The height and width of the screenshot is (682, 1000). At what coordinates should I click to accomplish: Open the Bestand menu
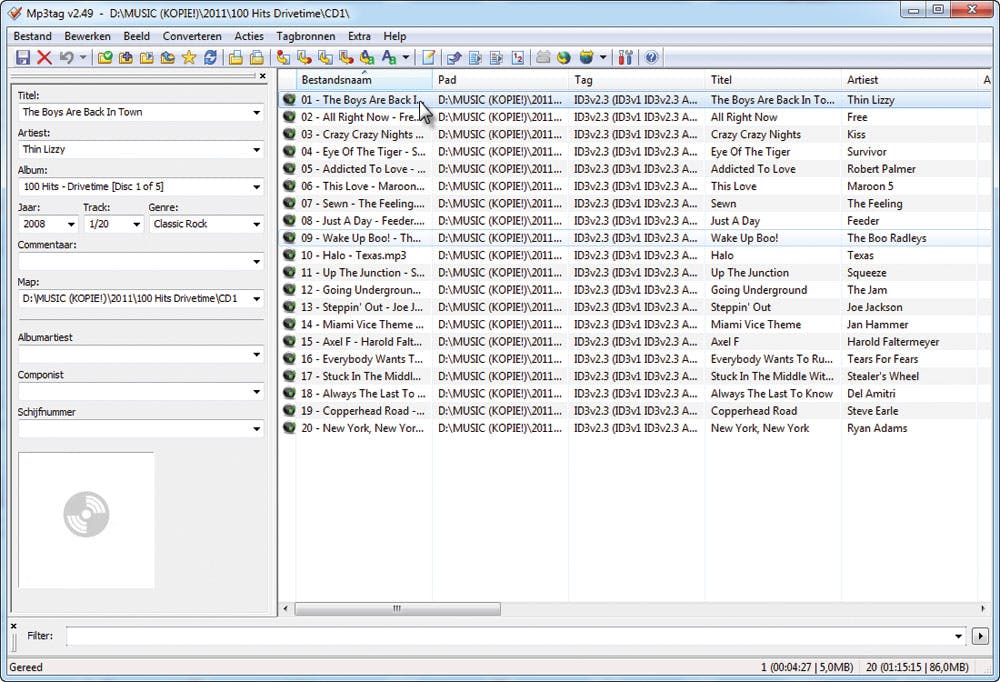[33, 36]
